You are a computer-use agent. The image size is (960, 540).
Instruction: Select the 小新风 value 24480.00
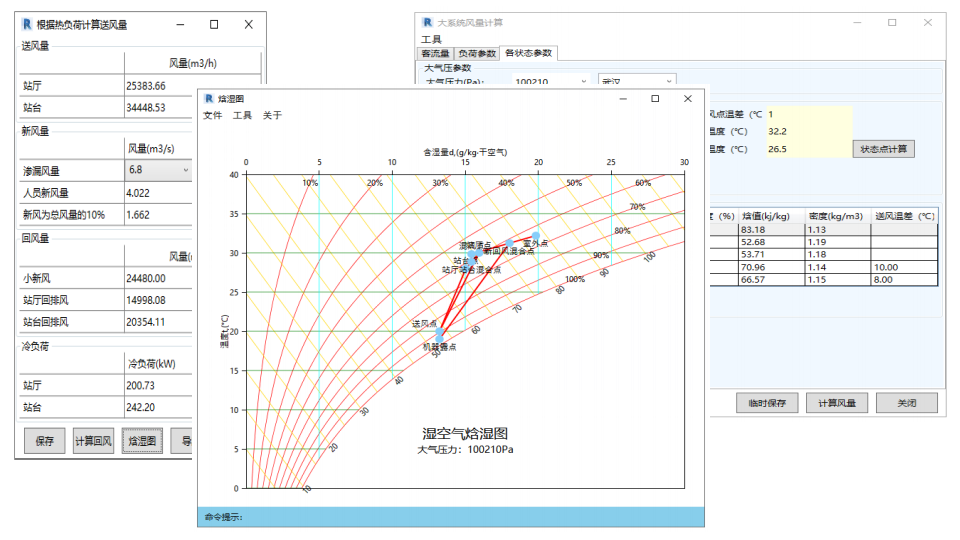146,278
